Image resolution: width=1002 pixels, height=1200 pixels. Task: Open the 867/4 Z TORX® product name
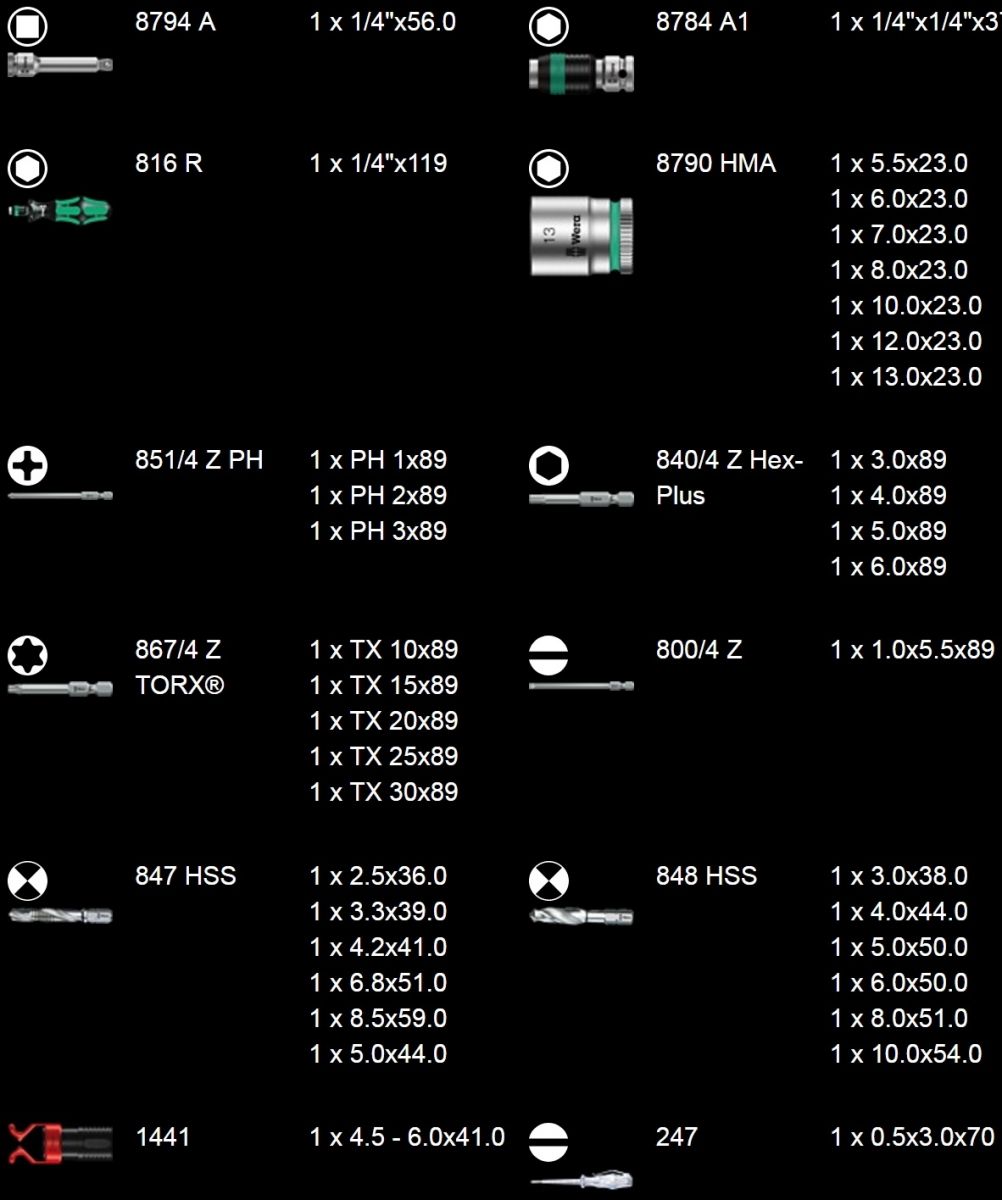[x=180, y=668]
